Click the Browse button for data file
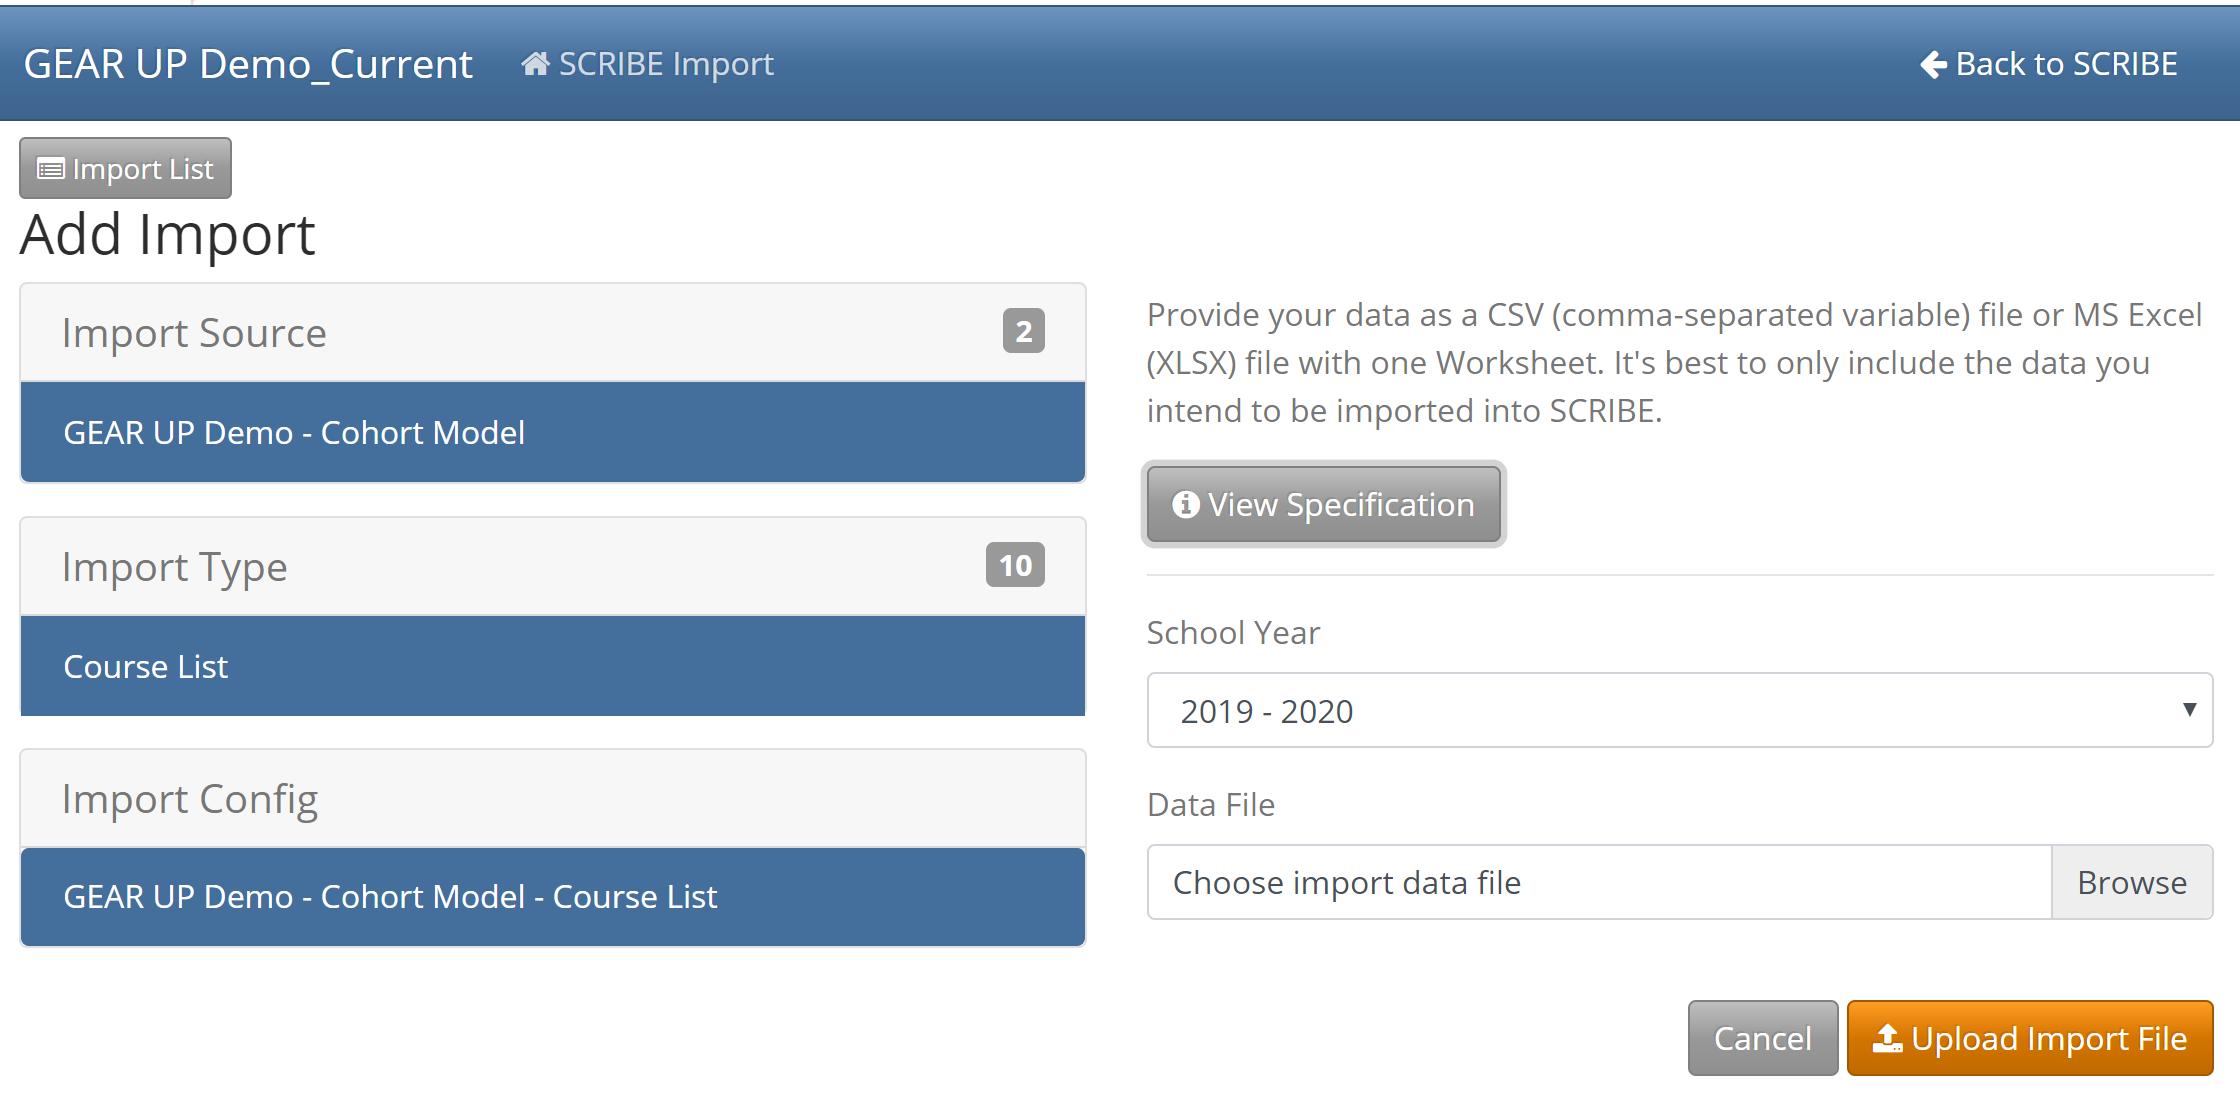 click(2131, 883)
